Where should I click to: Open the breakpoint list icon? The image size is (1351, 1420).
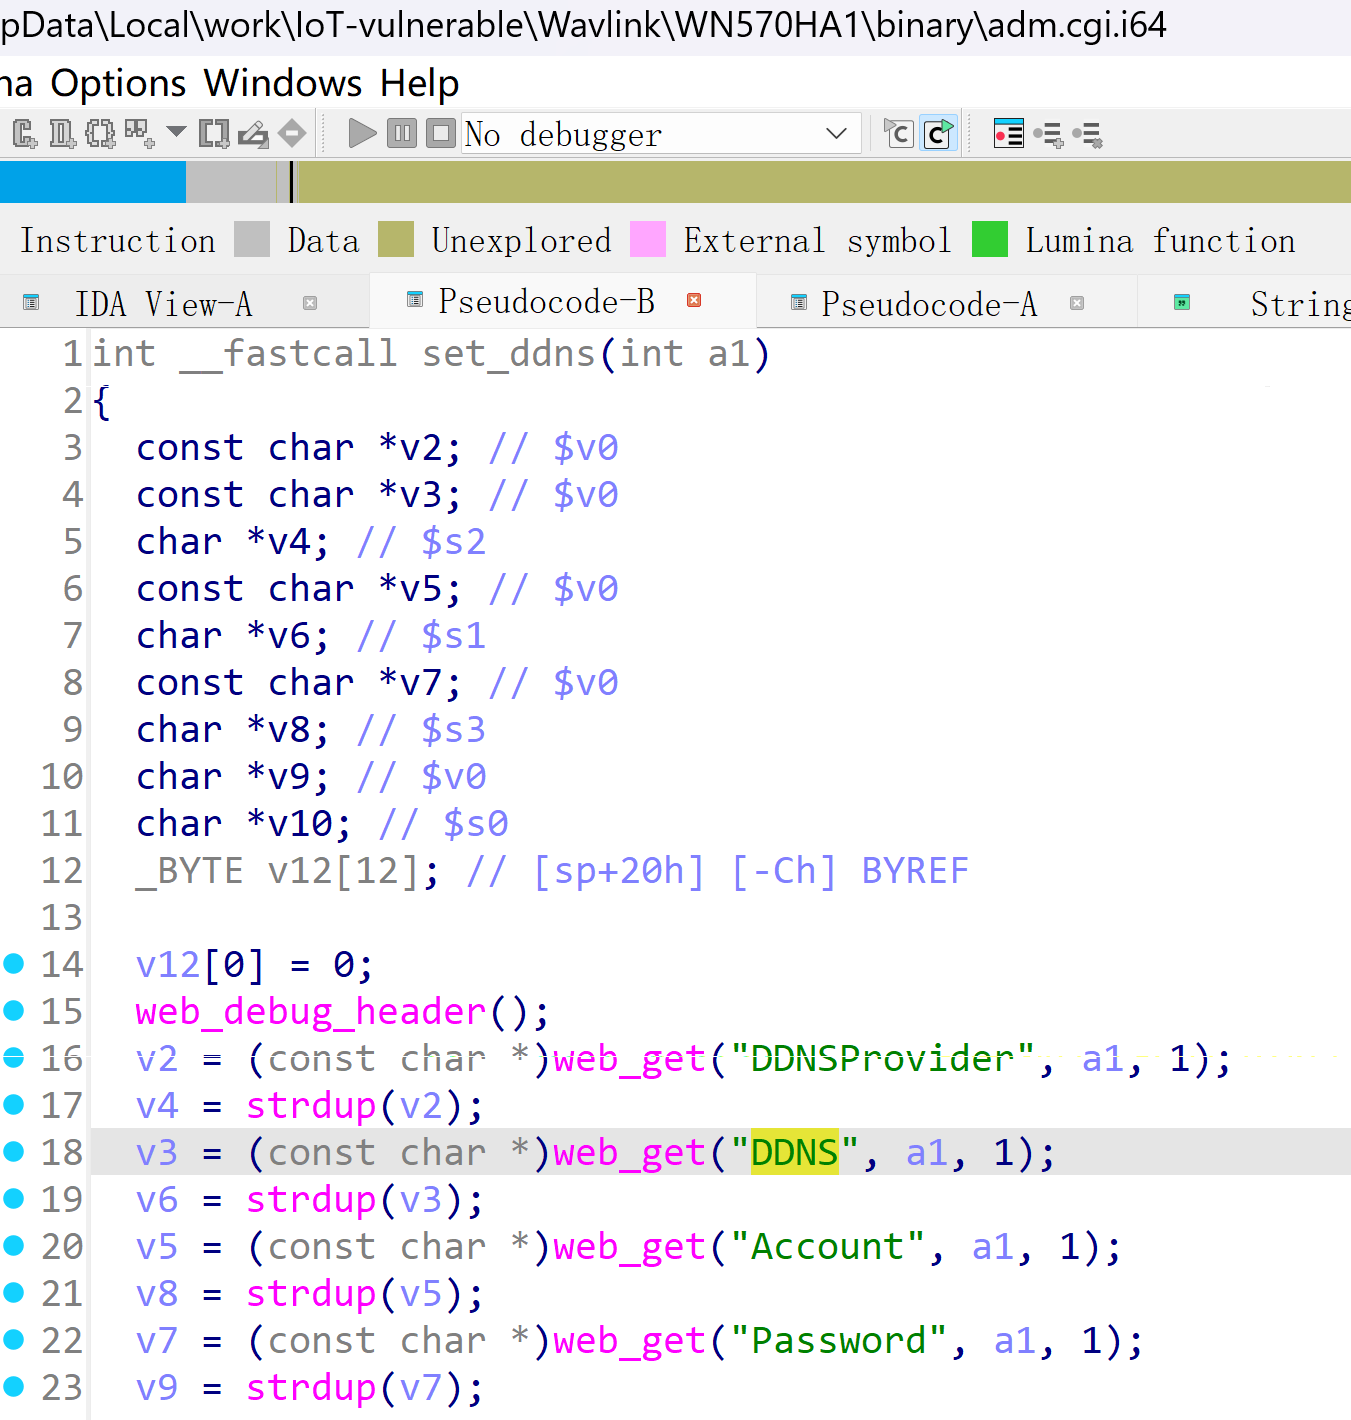[1008, 133]
